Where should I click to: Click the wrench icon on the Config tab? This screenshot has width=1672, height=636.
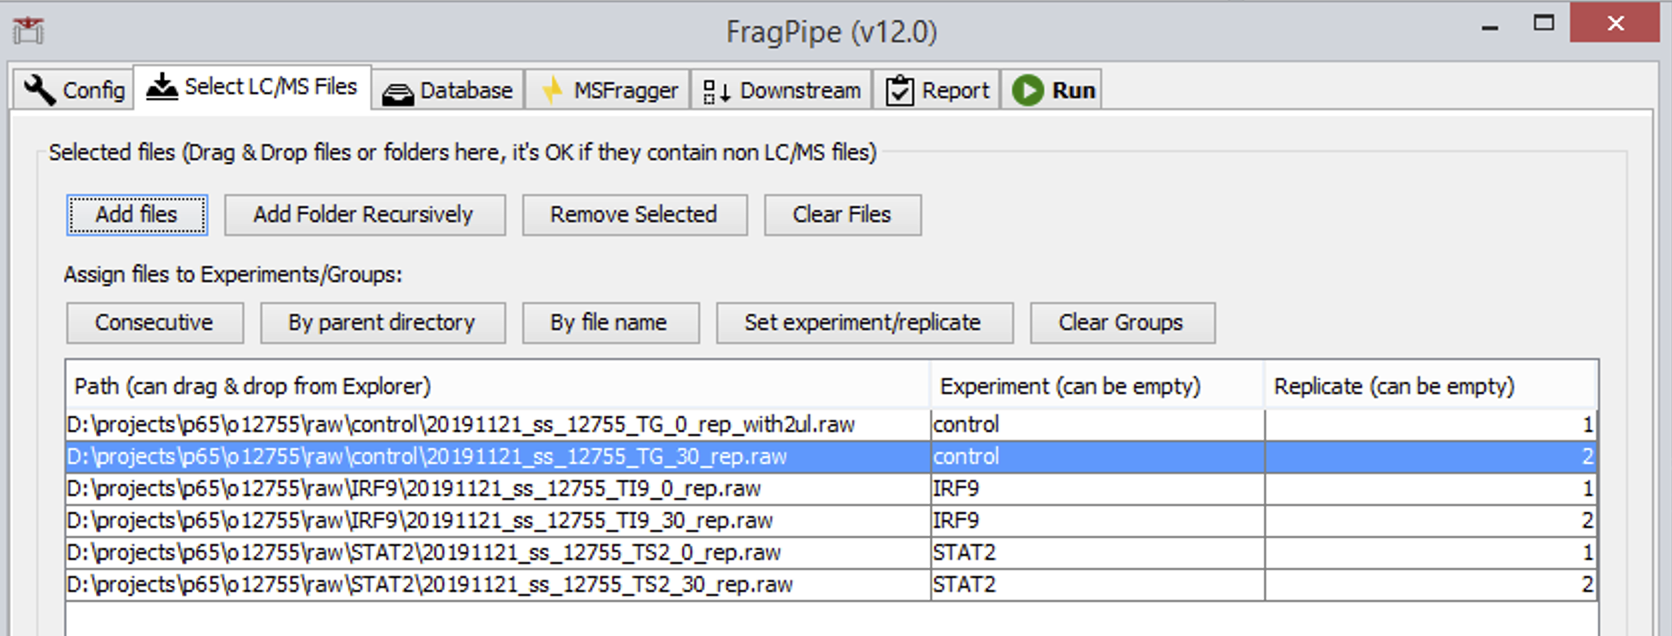38,88
